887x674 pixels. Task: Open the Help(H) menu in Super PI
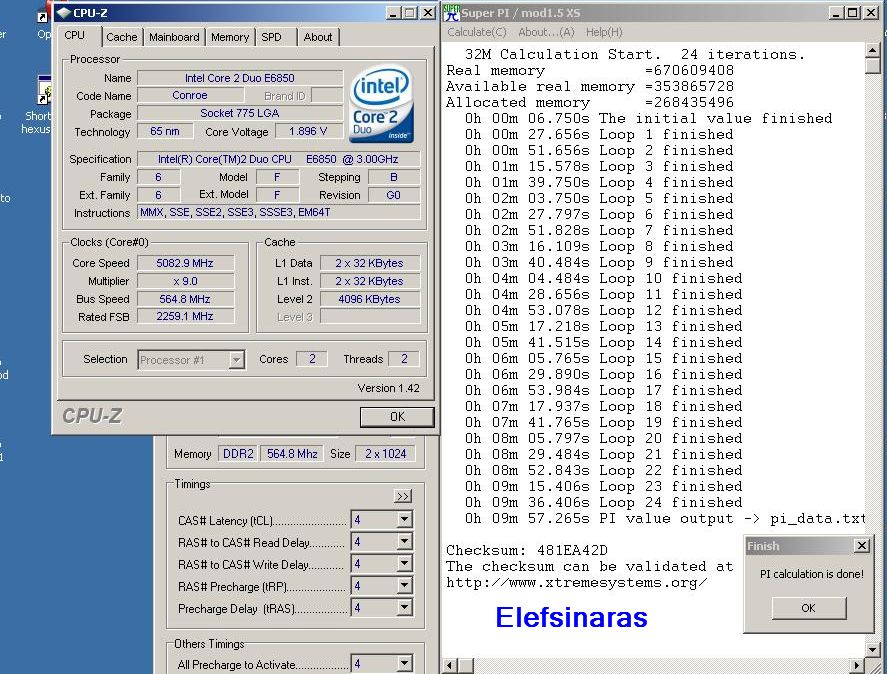pos(604,32)
